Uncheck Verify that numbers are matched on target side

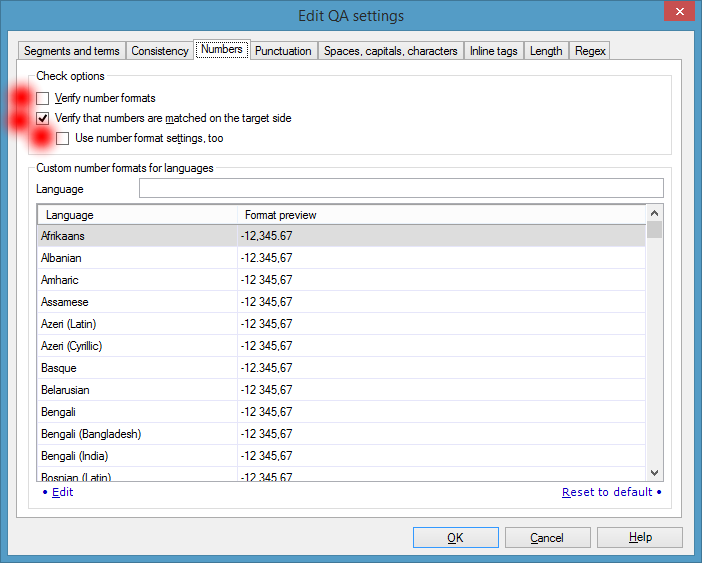click(x=42, y=118)
